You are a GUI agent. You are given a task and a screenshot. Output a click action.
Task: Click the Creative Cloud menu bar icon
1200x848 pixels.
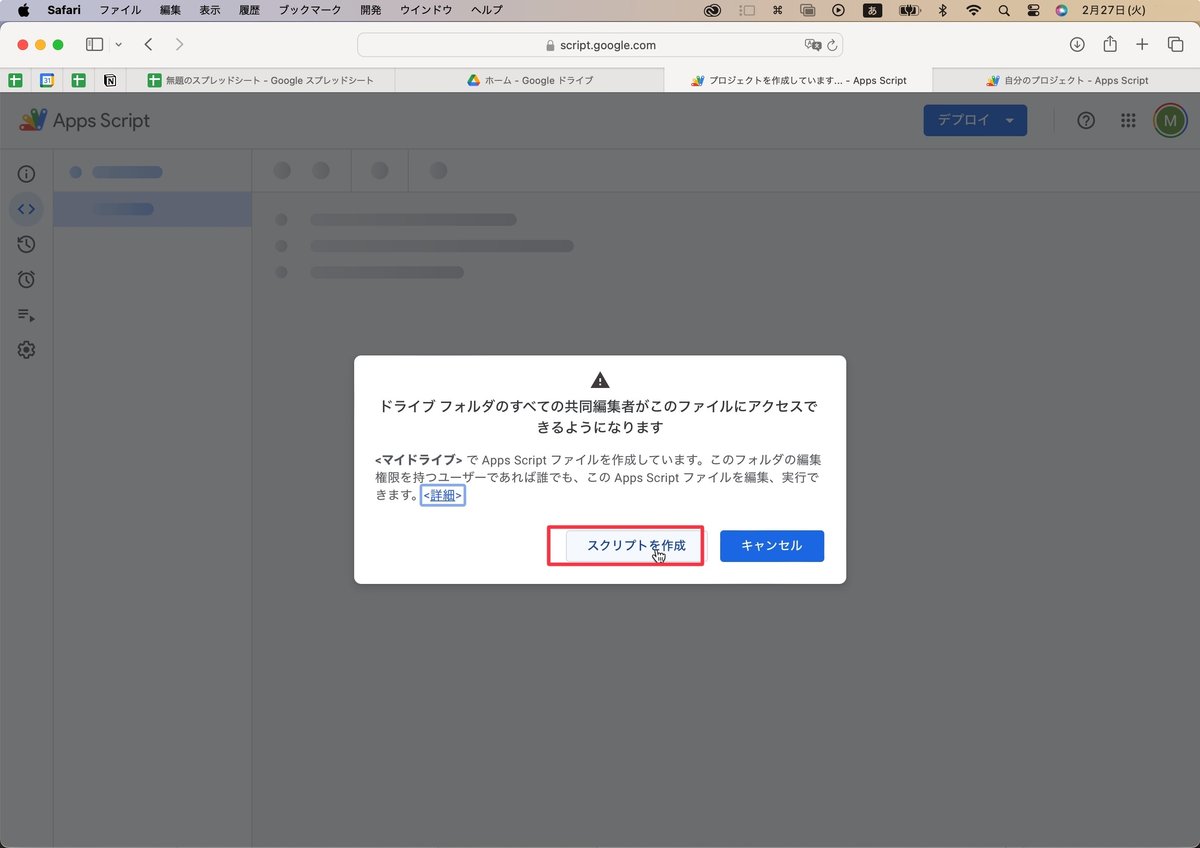coord(713,10)
